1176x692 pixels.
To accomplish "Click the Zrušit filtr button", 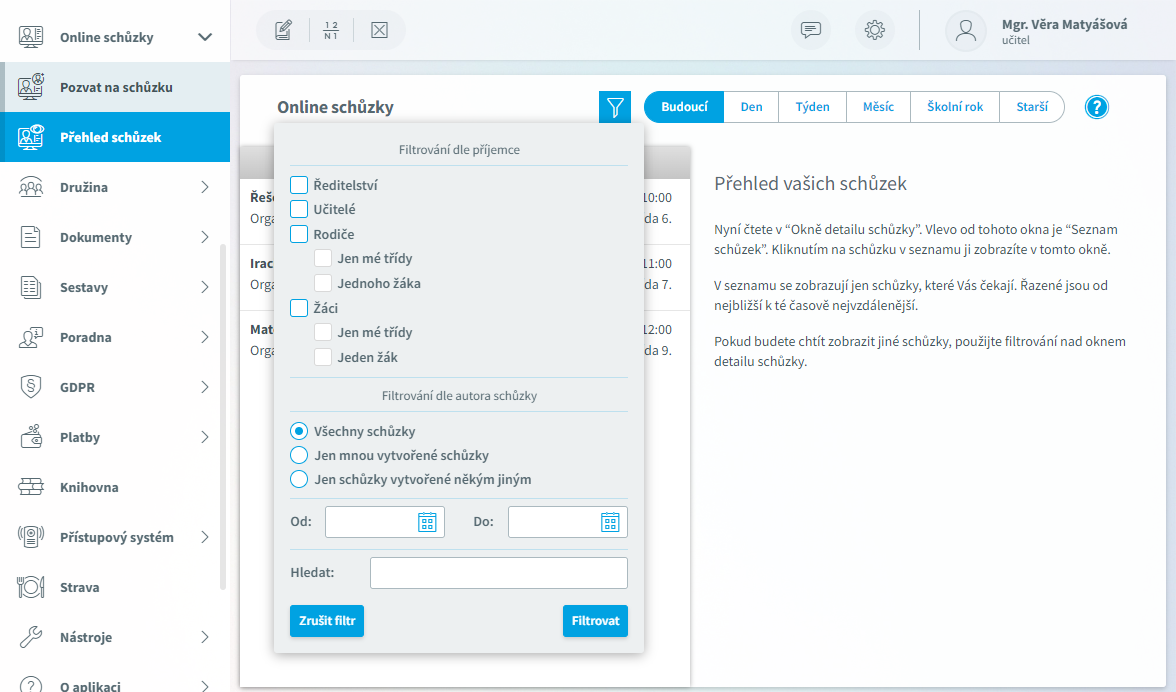I will click(327, 621).
